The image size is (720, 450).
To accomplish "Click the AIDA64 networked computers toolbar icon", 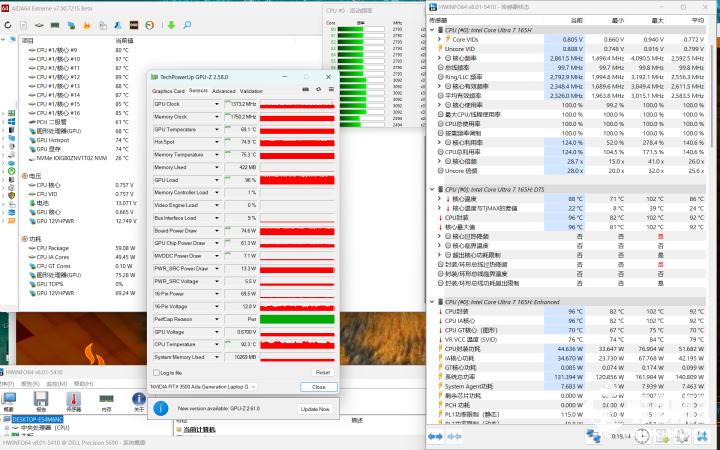I will click(x=71, y=25).
